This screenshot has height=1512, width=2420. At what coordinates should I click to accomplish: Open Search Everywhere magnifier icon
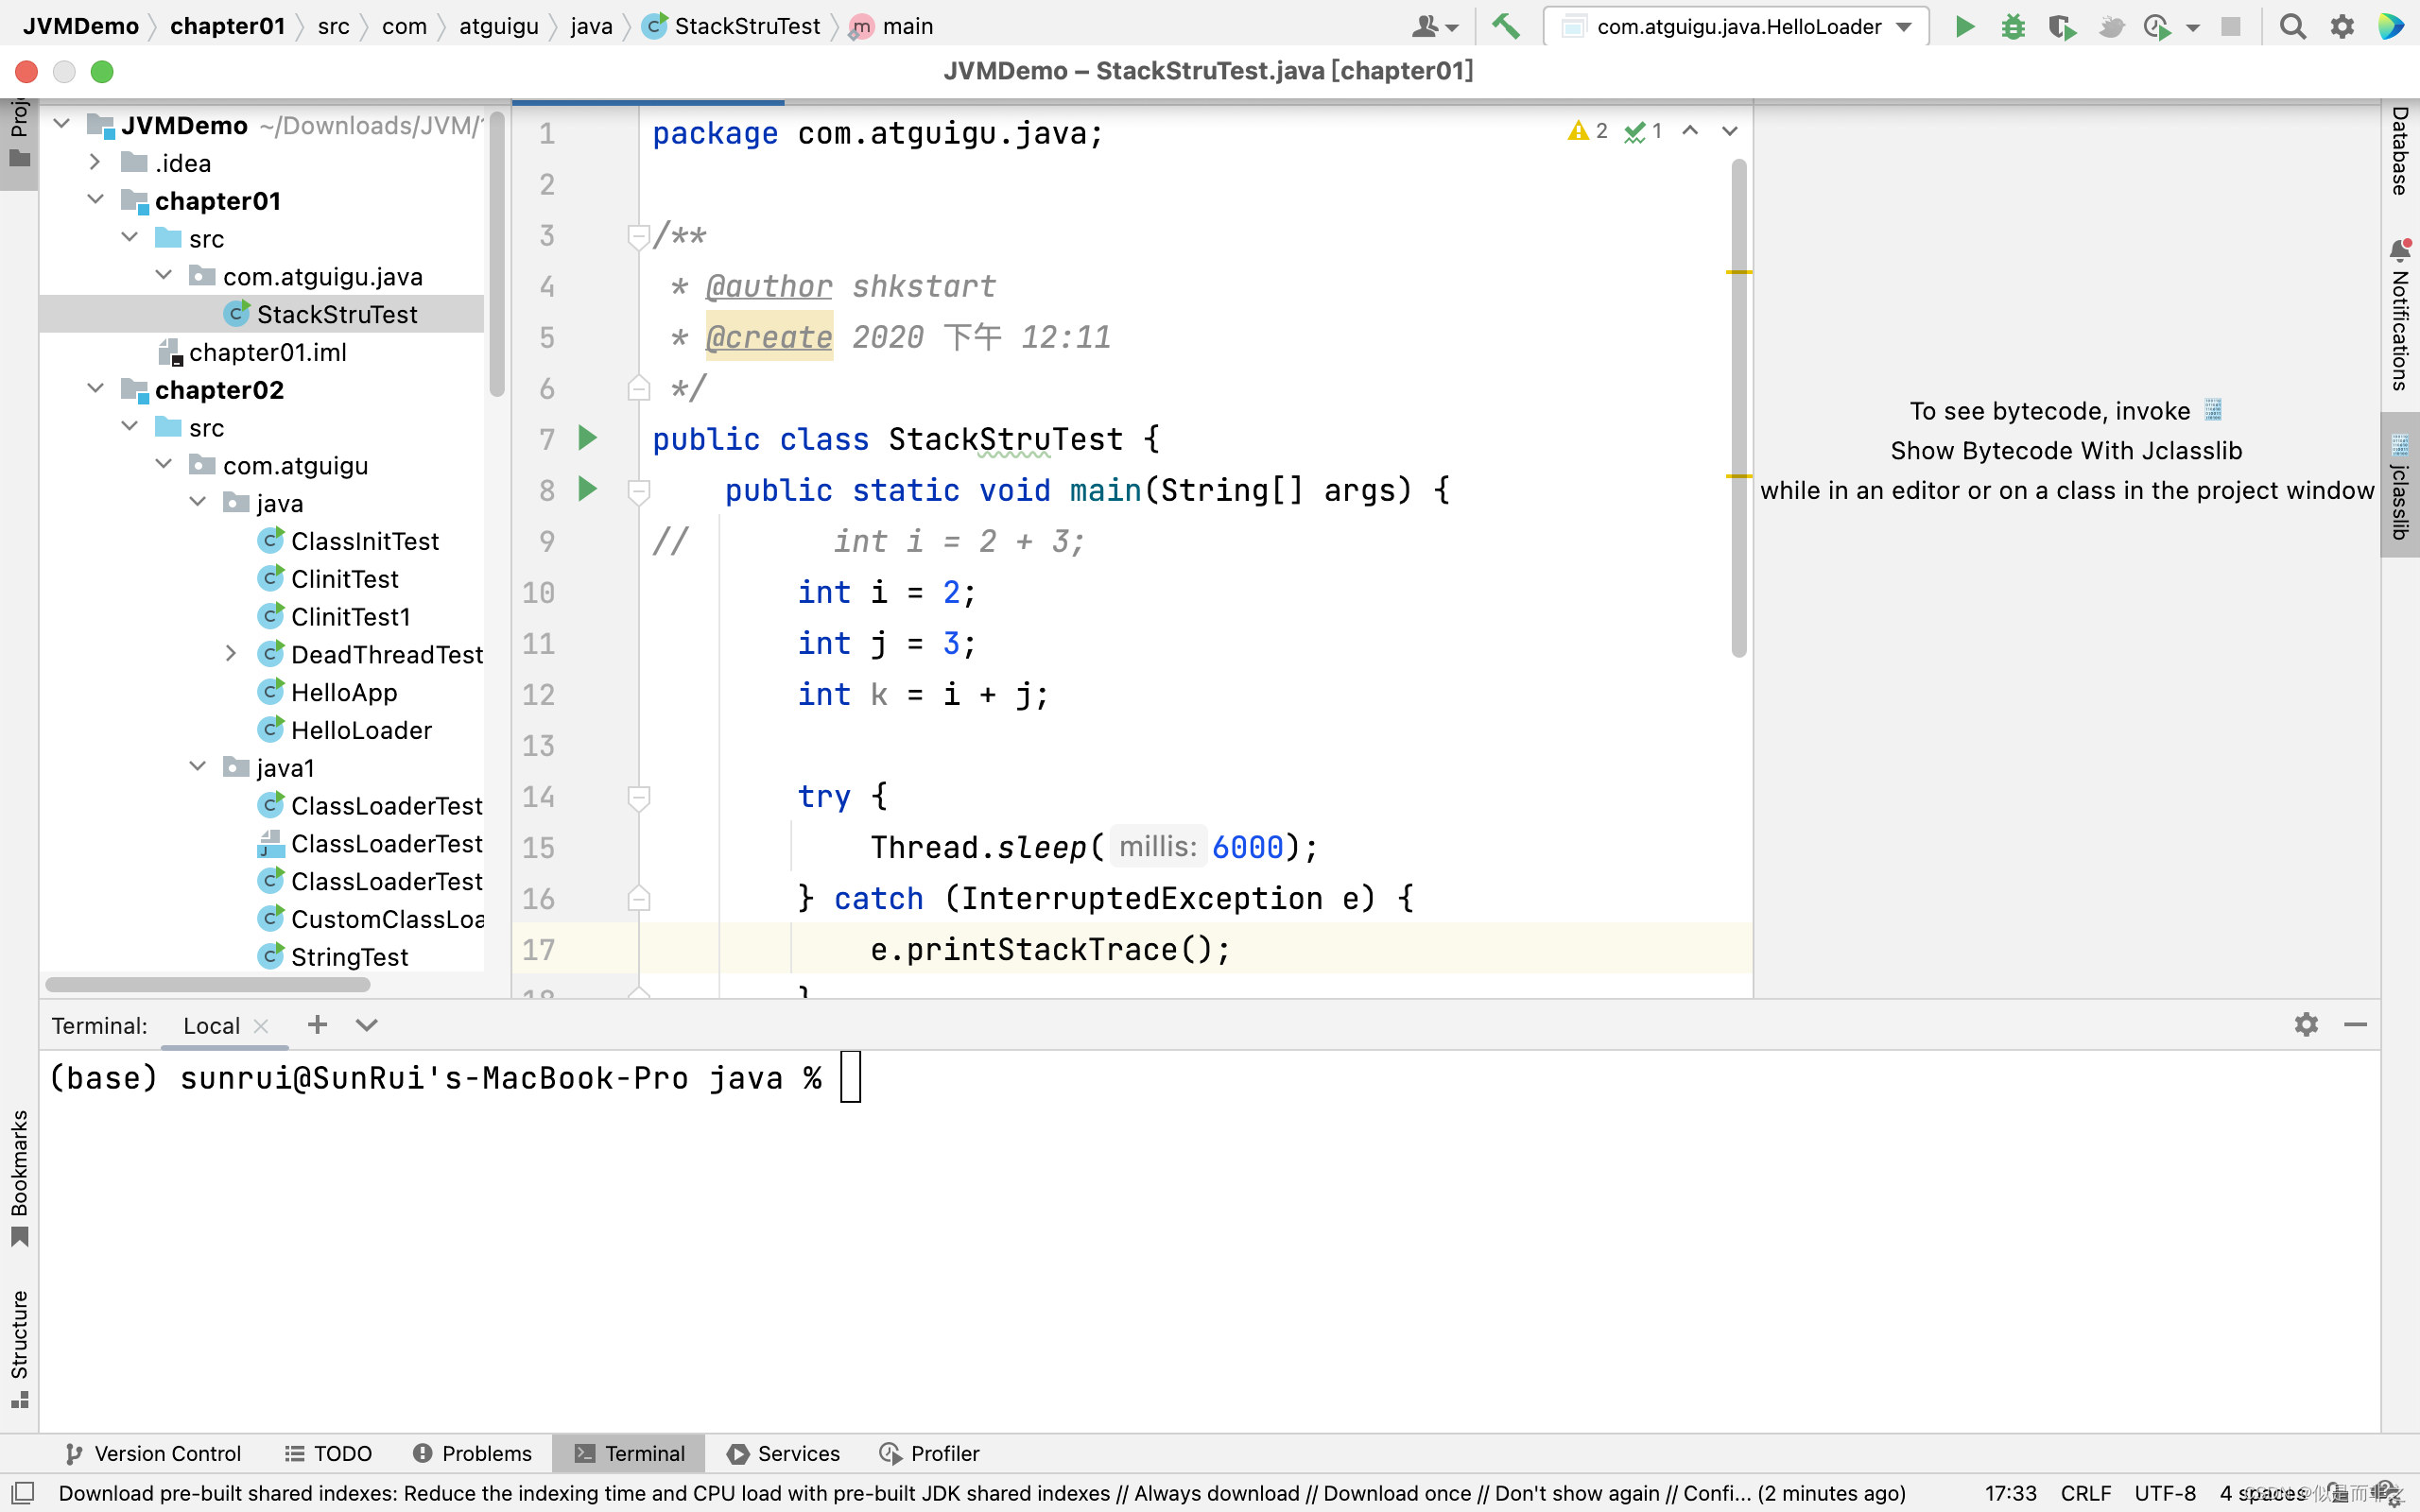tap(2292, 27)
